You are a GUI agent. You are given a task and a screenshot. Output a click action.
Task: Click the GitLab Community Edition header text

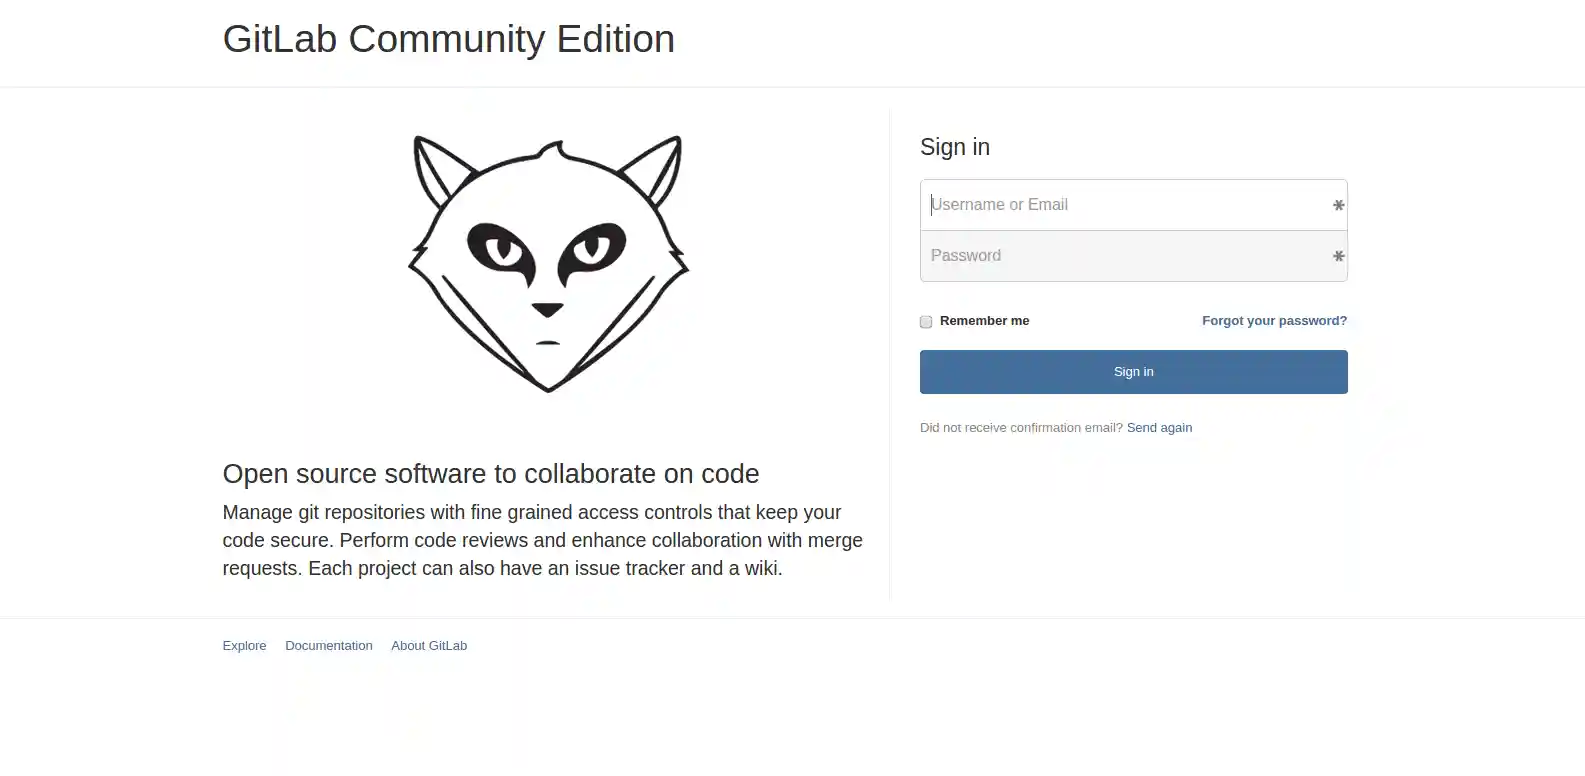449,39
